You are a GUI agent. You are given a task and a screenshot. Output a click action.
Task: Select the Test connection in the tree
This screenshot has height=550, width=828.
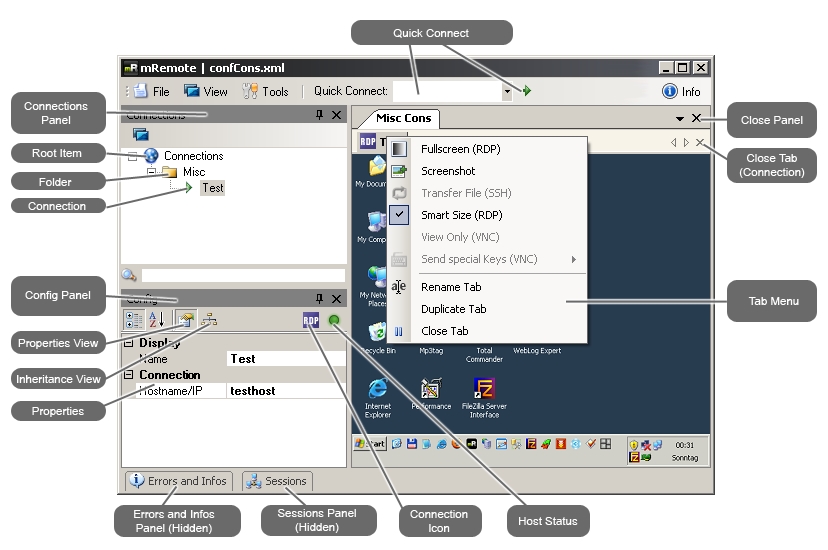tap(212, 188)
